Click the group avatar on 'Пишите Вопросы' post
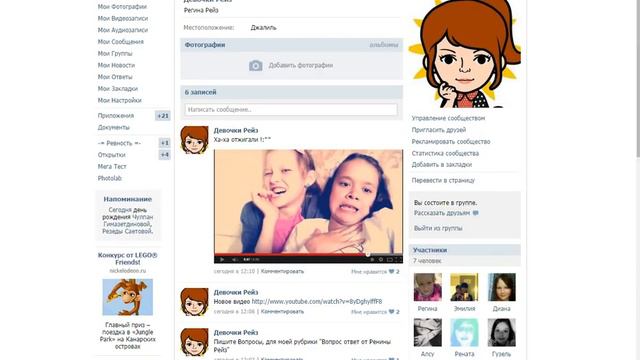640x360 pixels. 194,342
